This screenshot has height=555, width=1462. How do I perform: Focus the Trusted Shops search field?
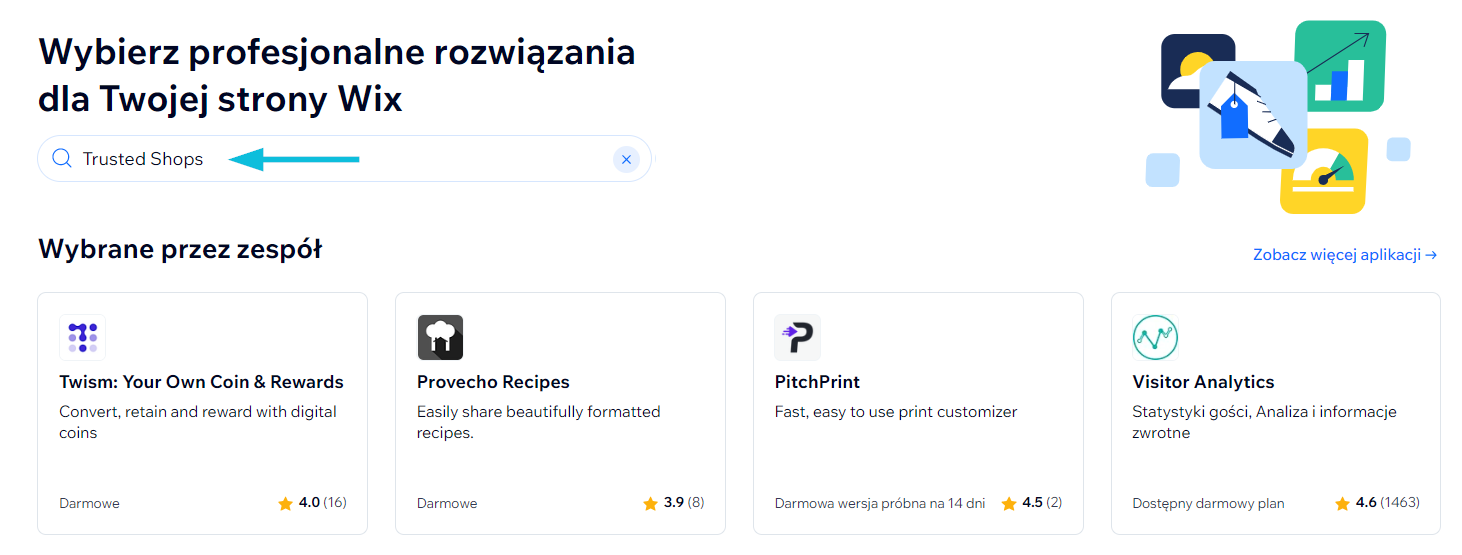(344, 159)
